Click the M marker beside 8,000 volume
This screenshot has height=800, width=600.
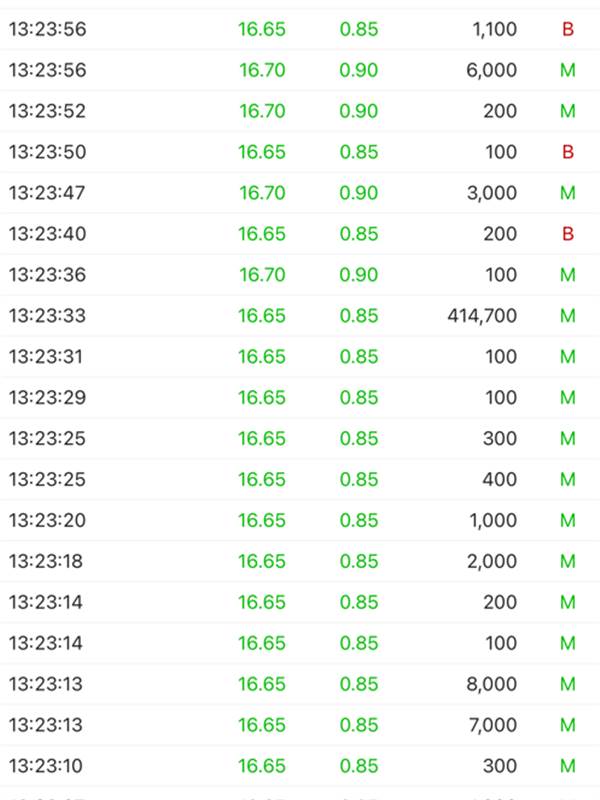click(568, 684)
